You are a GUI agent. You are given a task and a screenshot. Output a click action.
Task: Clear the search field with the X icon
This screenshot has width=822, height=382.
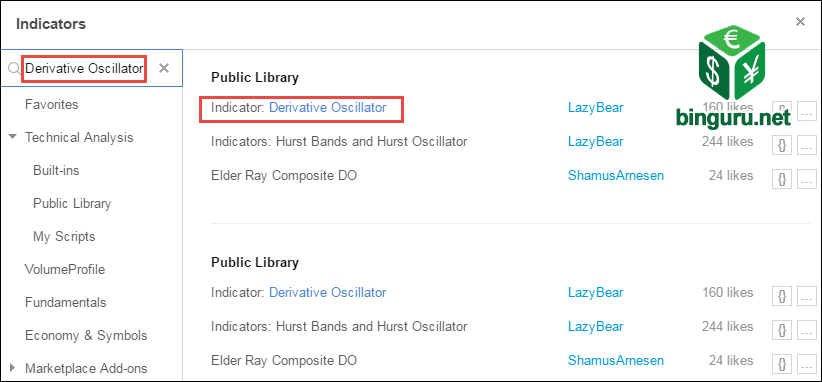pos(164,68)
